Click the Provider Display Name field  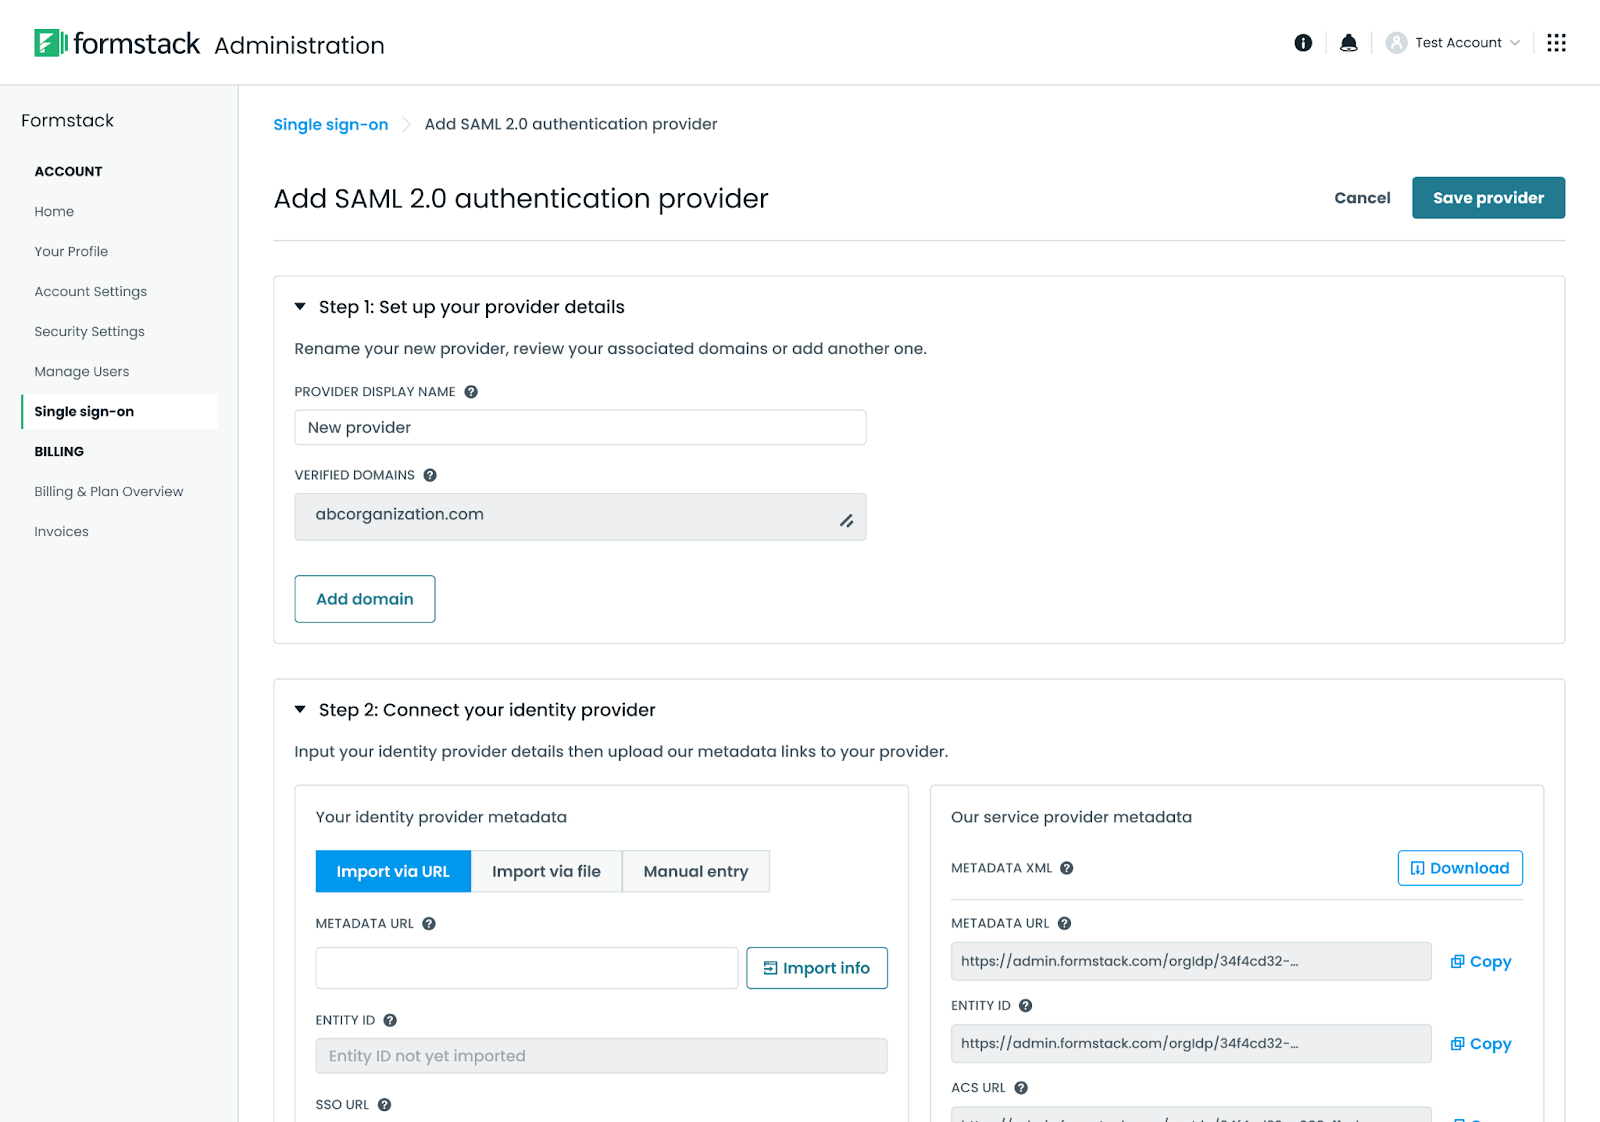tap(580, 428)
